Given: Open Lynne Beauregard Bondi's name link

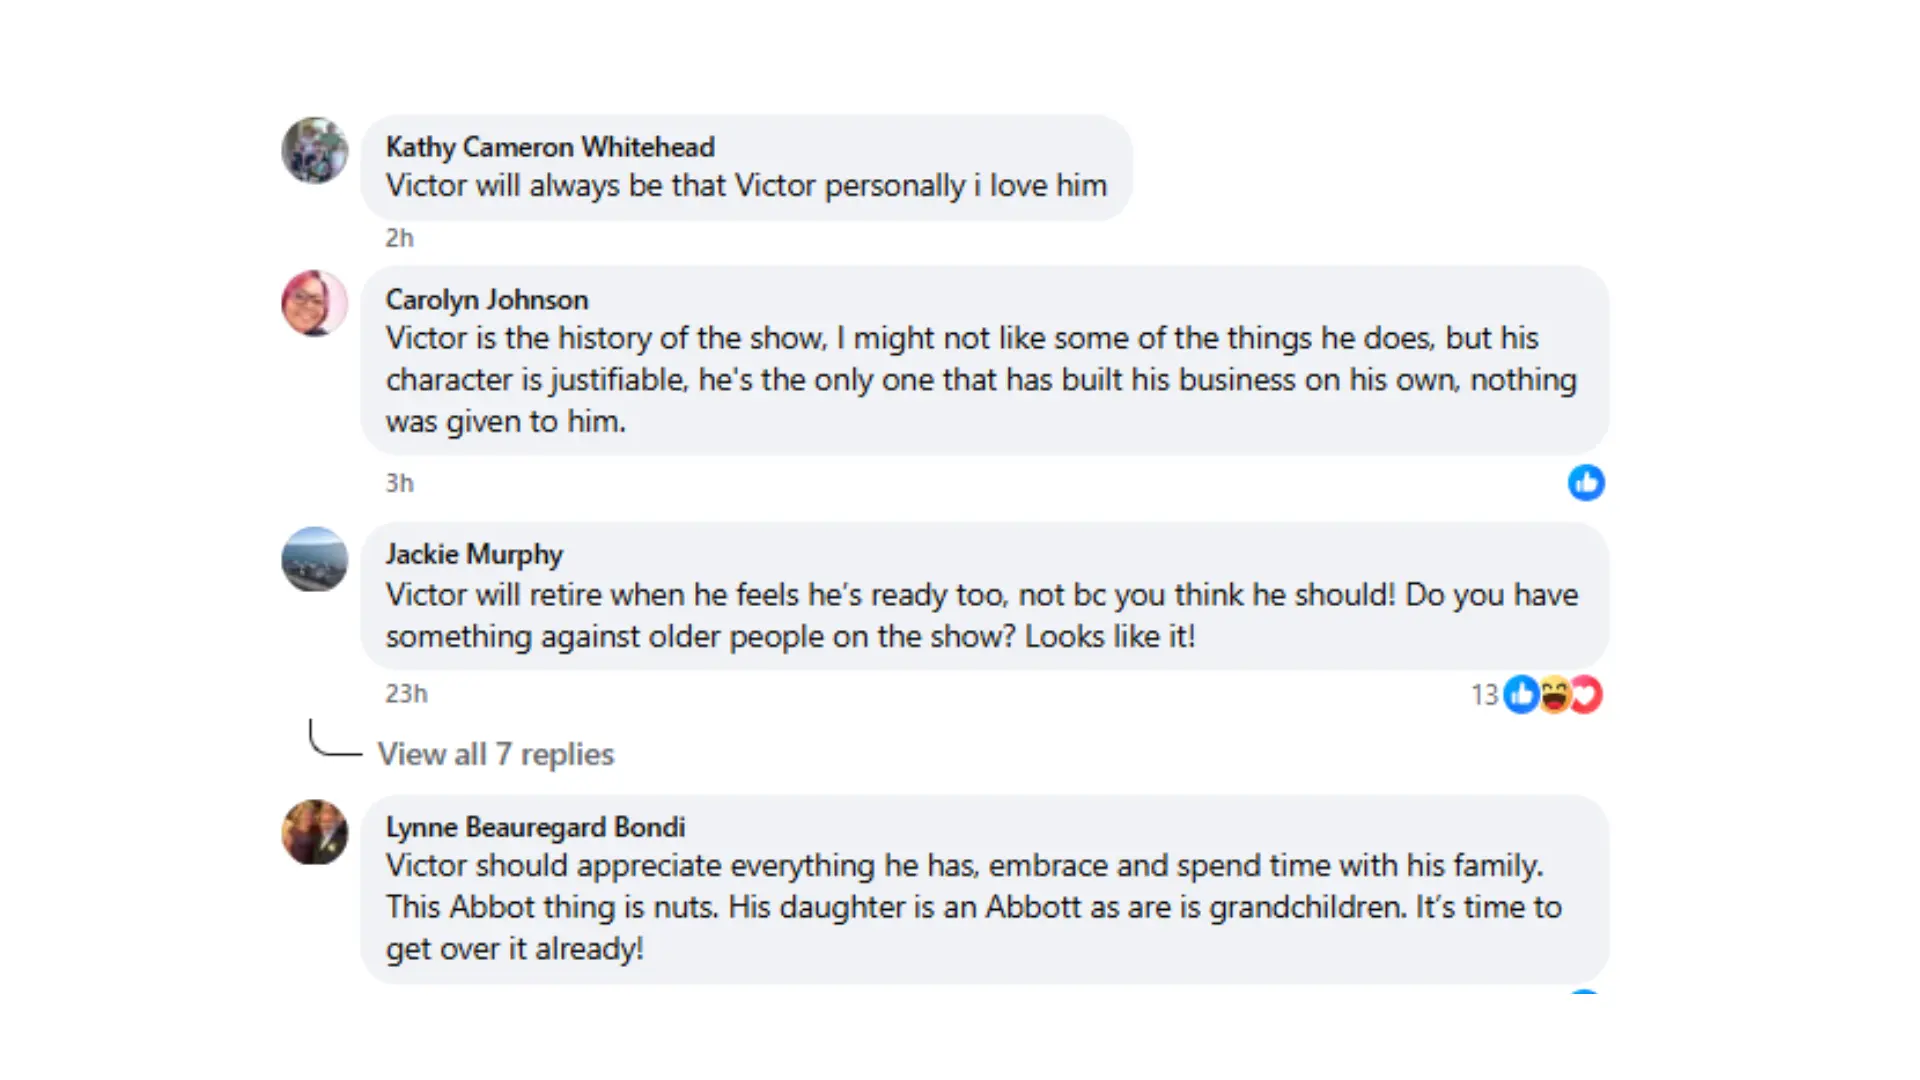Looking at the screenshot, I should [x=535, y=827].
